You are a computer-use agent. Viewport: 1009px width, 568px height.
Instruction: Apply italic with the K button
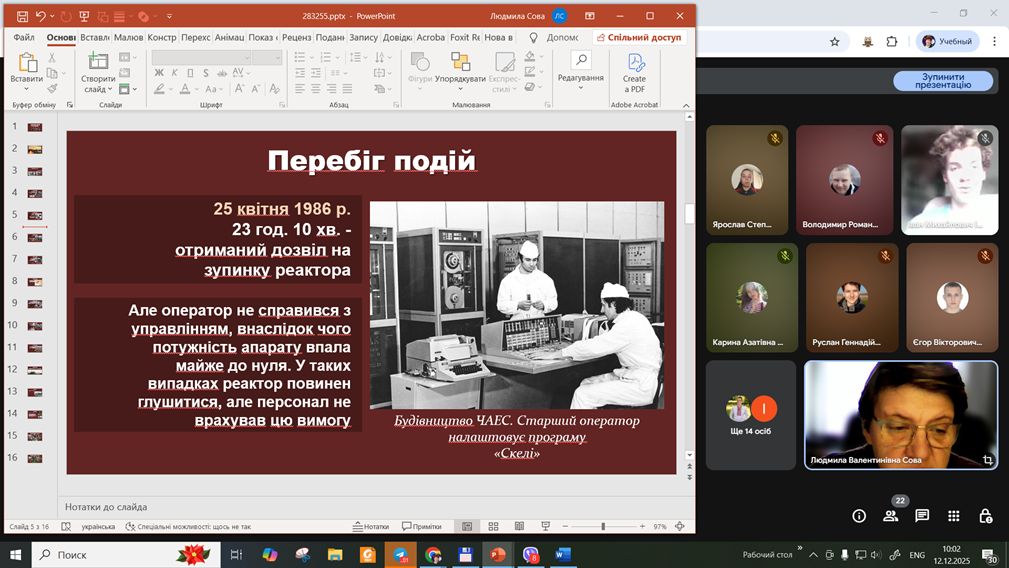point(174,73)
